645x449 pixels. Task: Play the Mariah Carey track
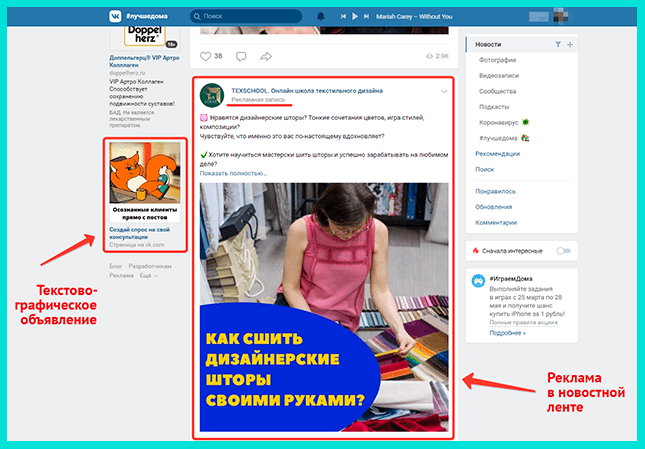(x=355, y=16)
